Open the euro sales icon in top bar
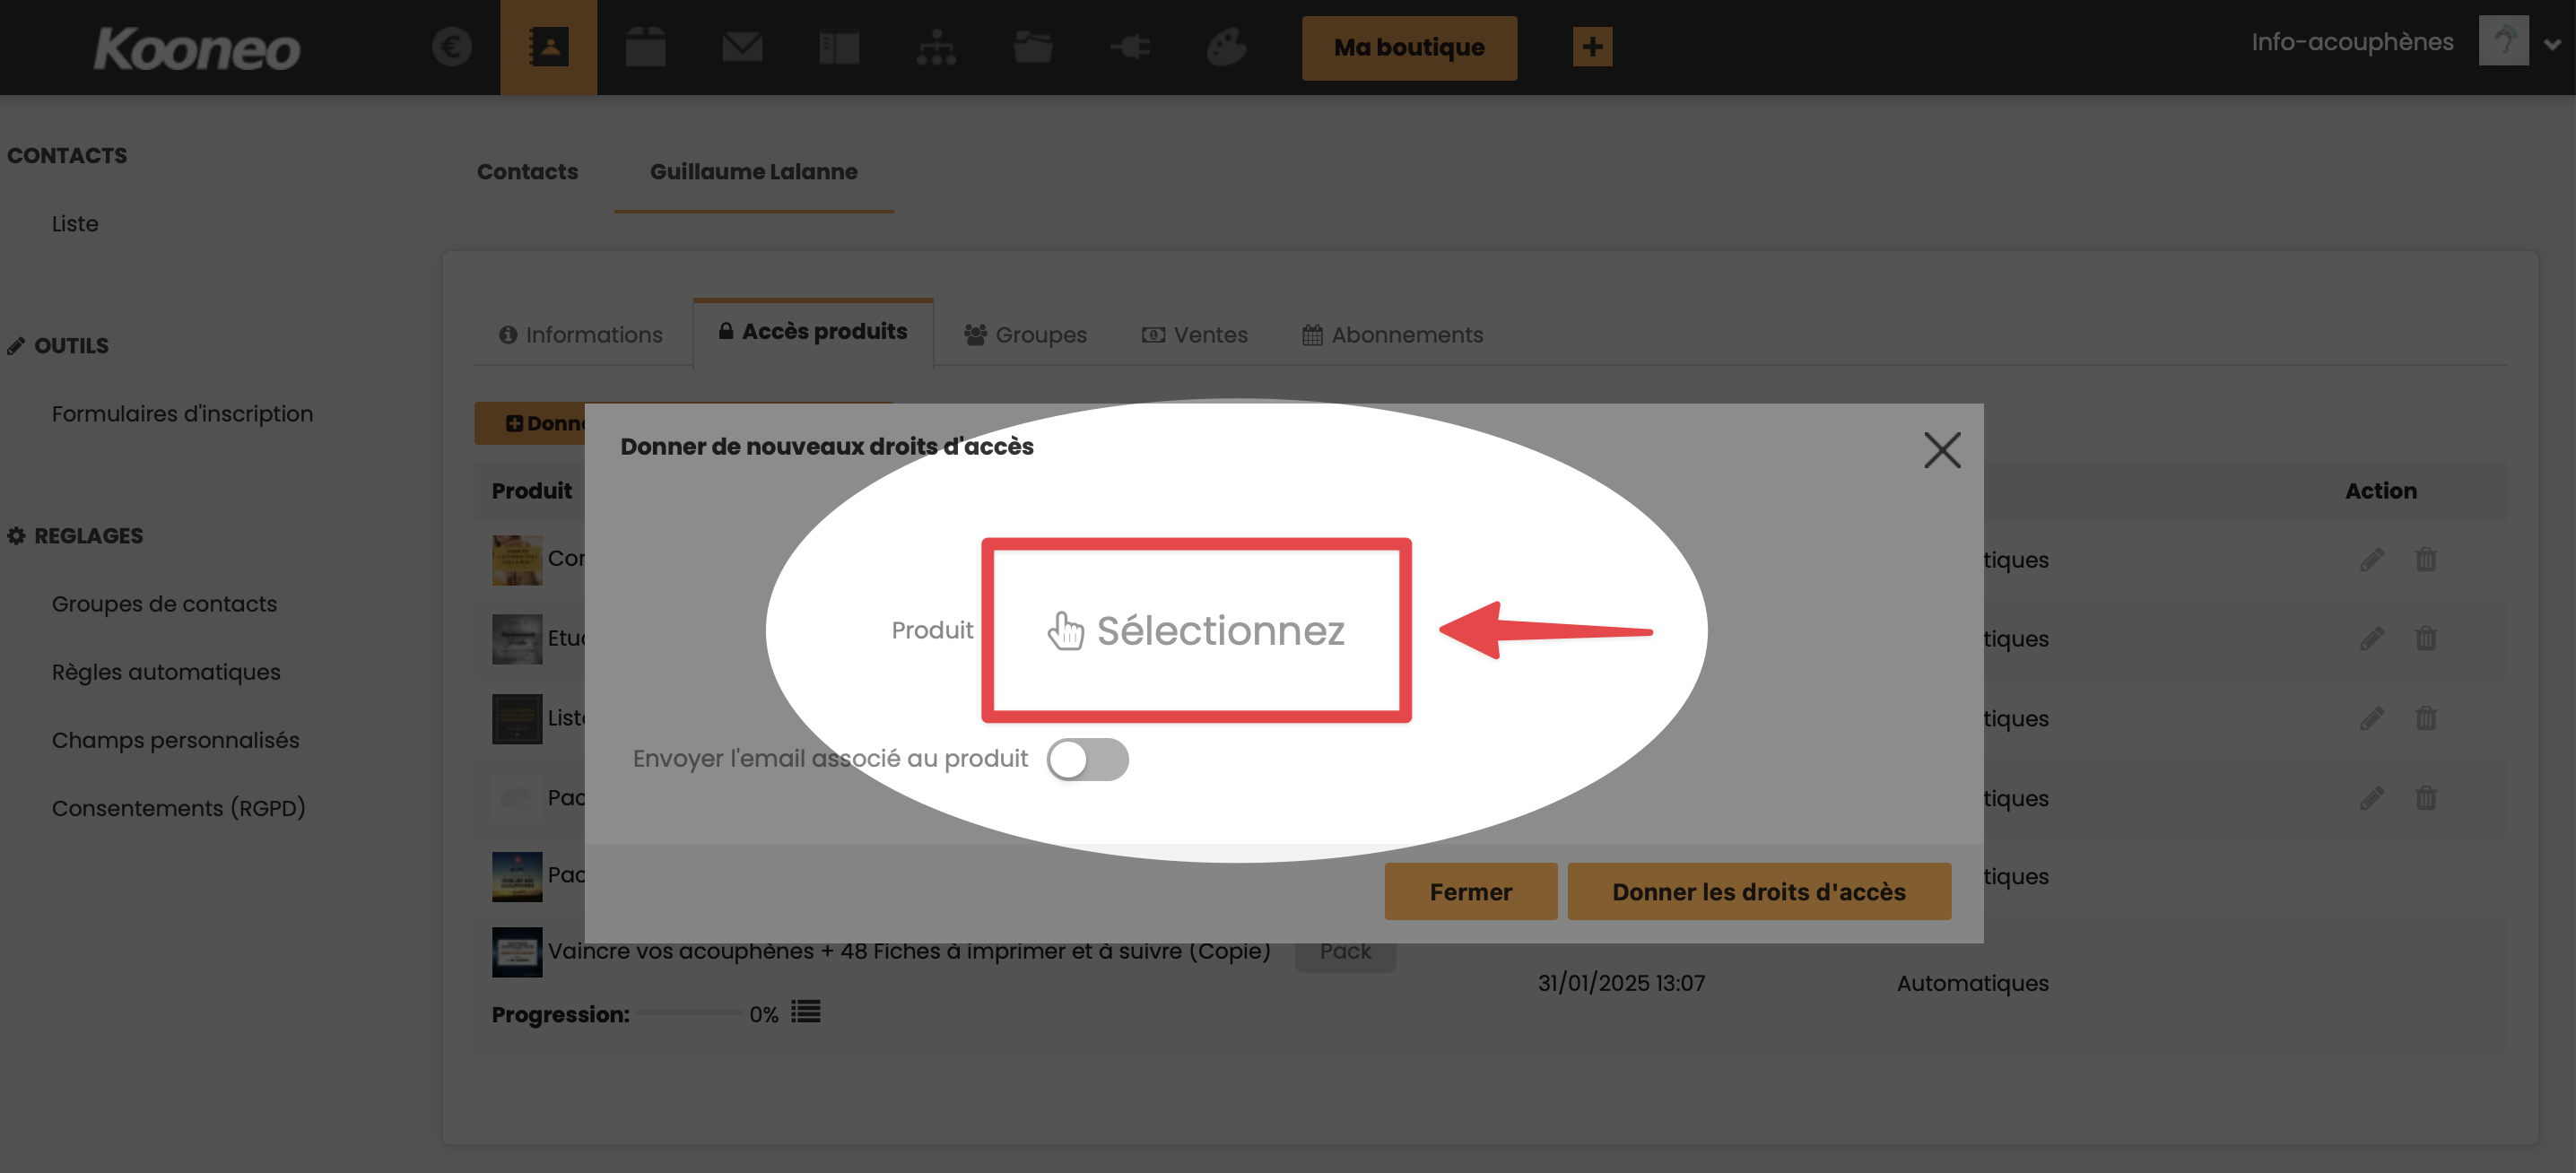 (x=451, y=47)
